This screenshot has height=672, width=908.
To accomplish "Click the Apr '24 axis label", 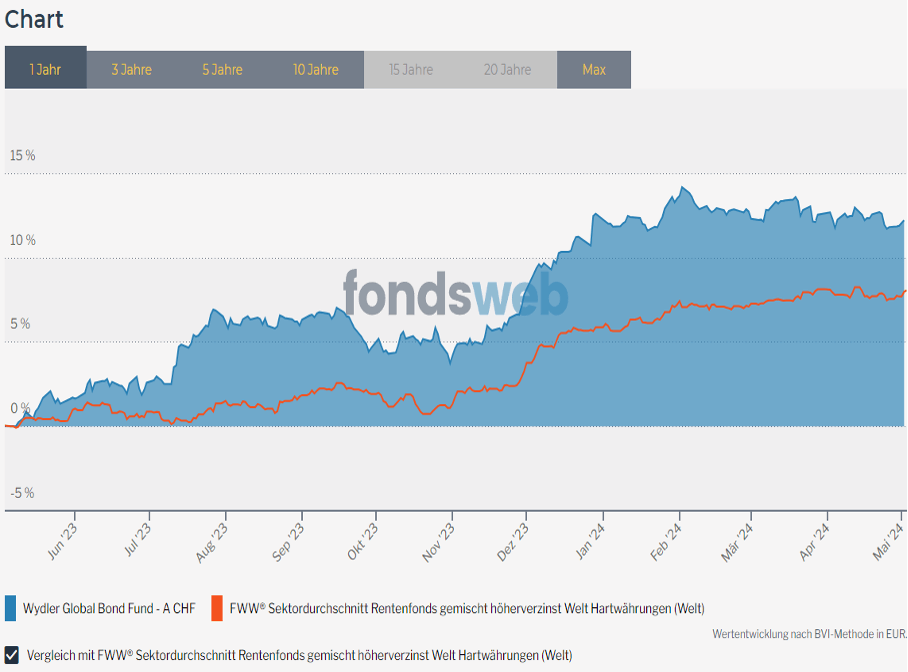I will point(814,542).
